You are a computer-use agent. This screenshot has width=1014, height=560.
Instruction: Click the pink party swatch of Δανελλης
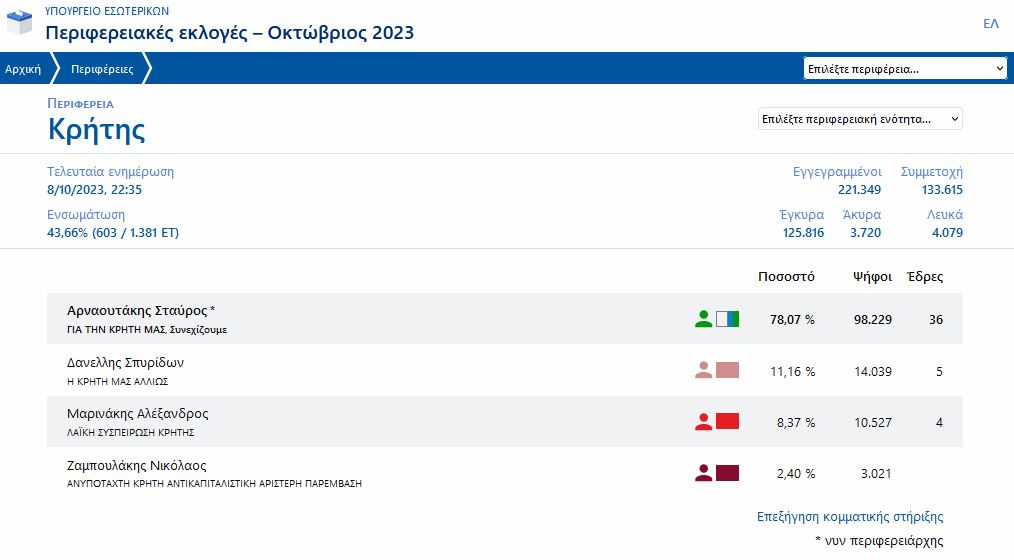pos(727,370)
